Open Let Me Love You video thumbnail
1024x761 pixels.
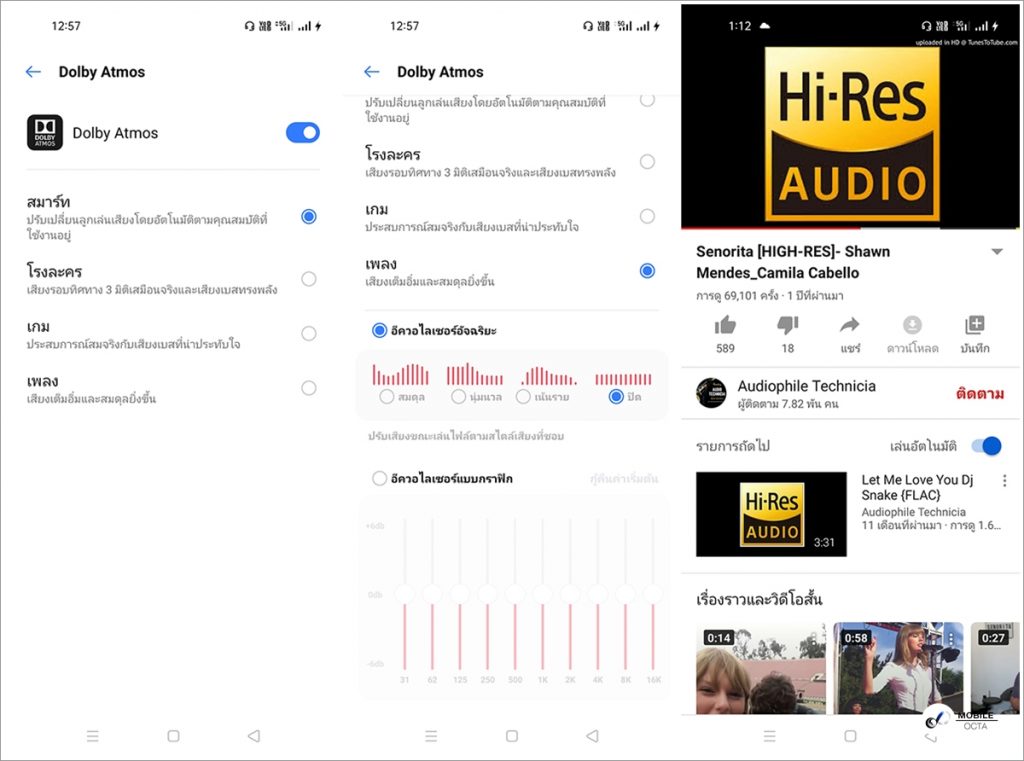(771, 514)
